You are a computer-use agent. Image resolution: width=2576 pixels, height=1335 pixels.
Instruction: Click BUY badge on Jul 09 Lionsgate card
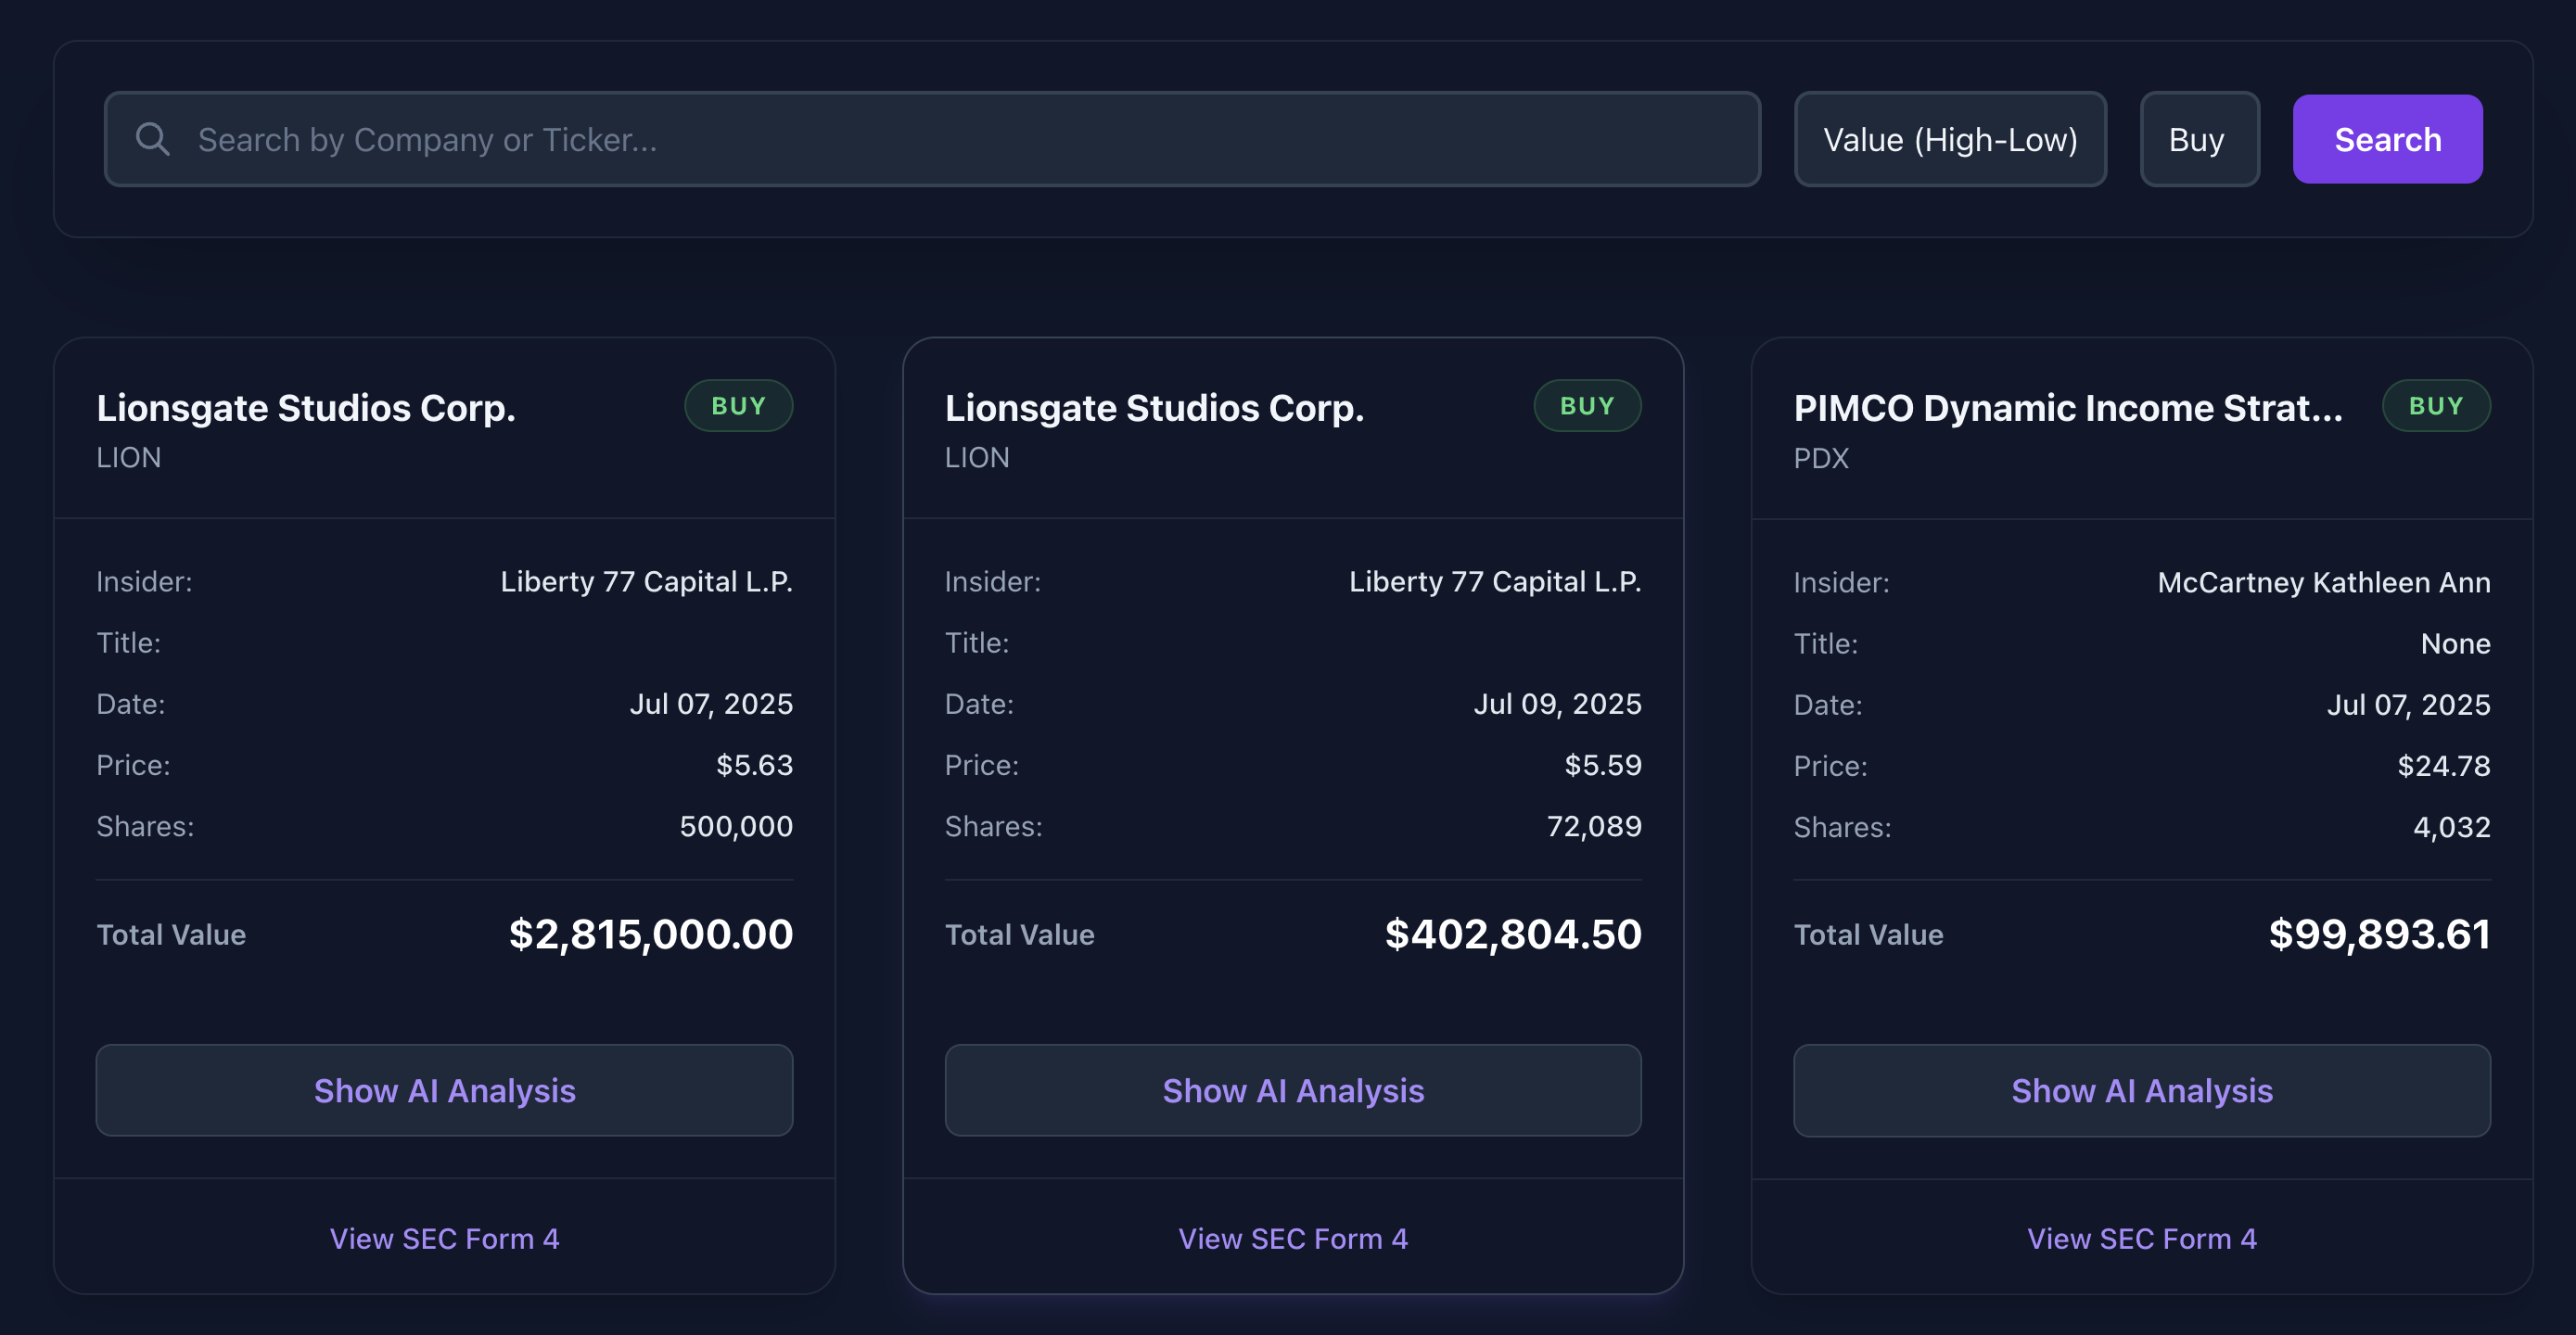click(x=1587, y=406)
